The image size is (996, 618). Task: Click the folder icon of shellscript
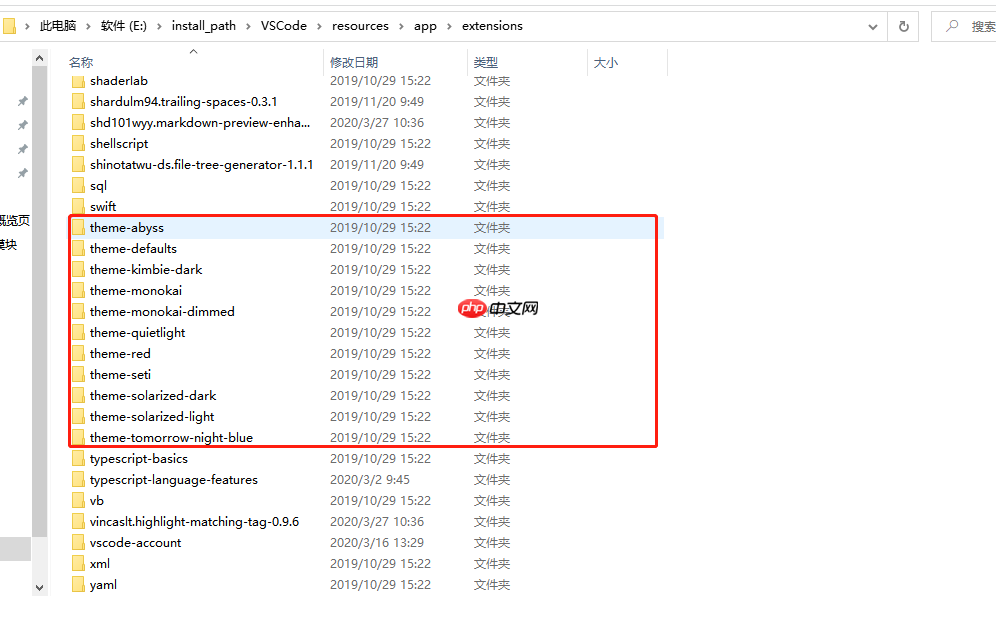78,144
